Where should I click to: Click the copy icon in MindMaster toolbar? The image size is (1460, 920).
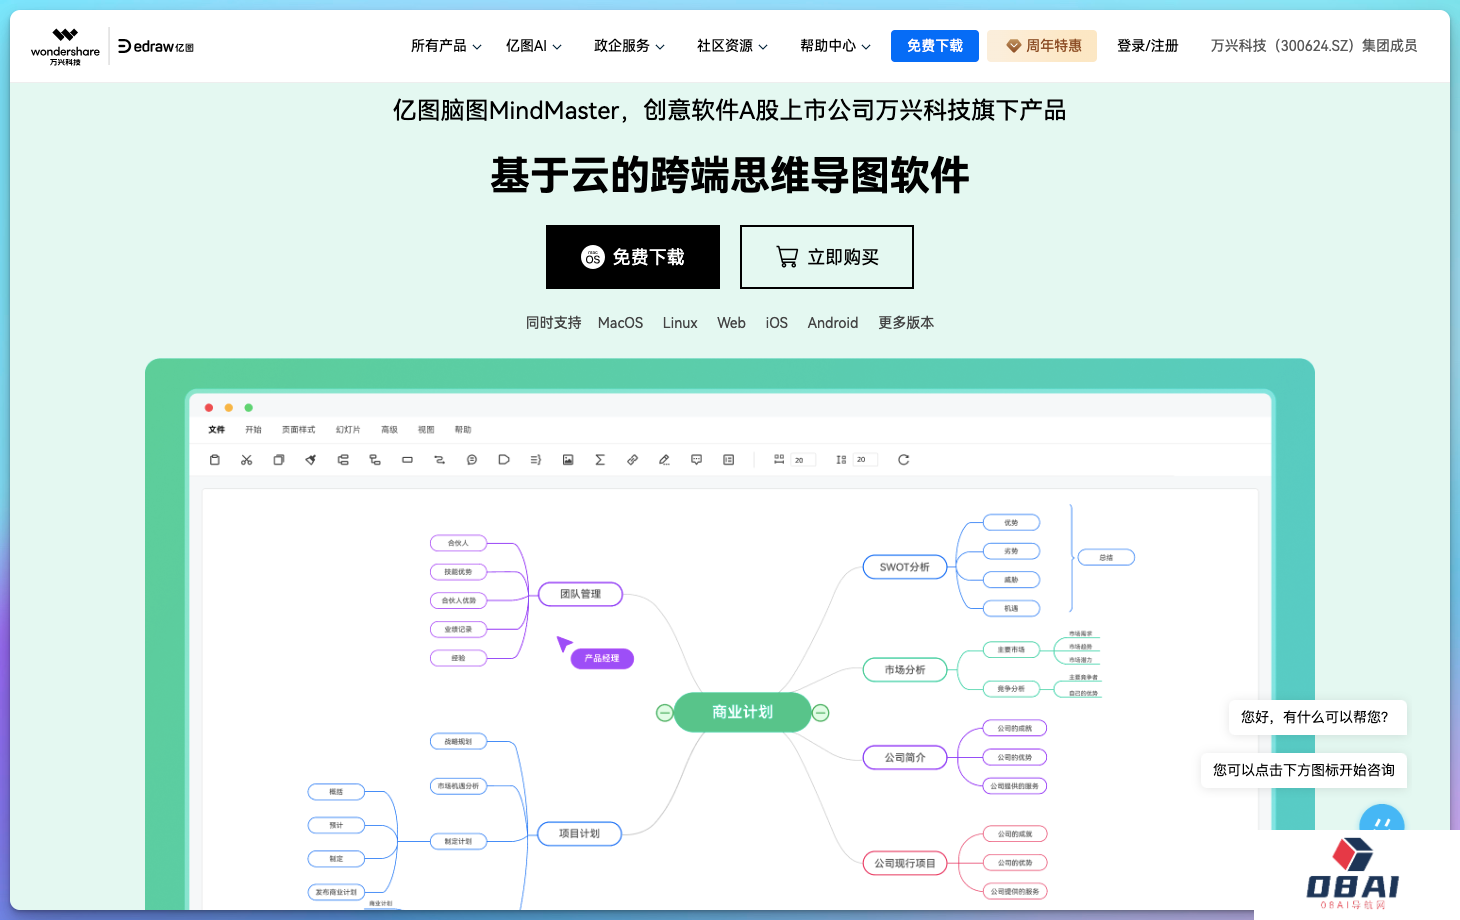pos(279,460)
